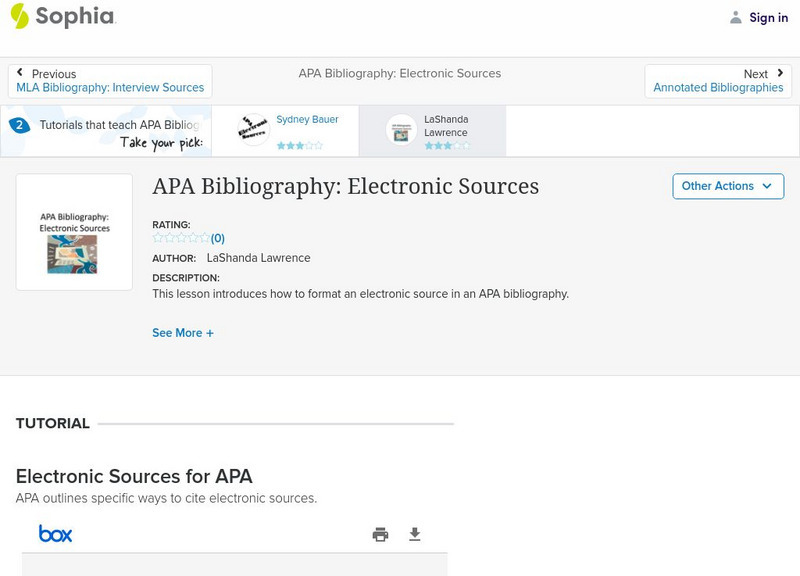Image resolution: width=800 pixels, height=576 pixels.
Task: Click the APA Bibliography tutorial thumbnail
Action: click(x=74, y=232)
